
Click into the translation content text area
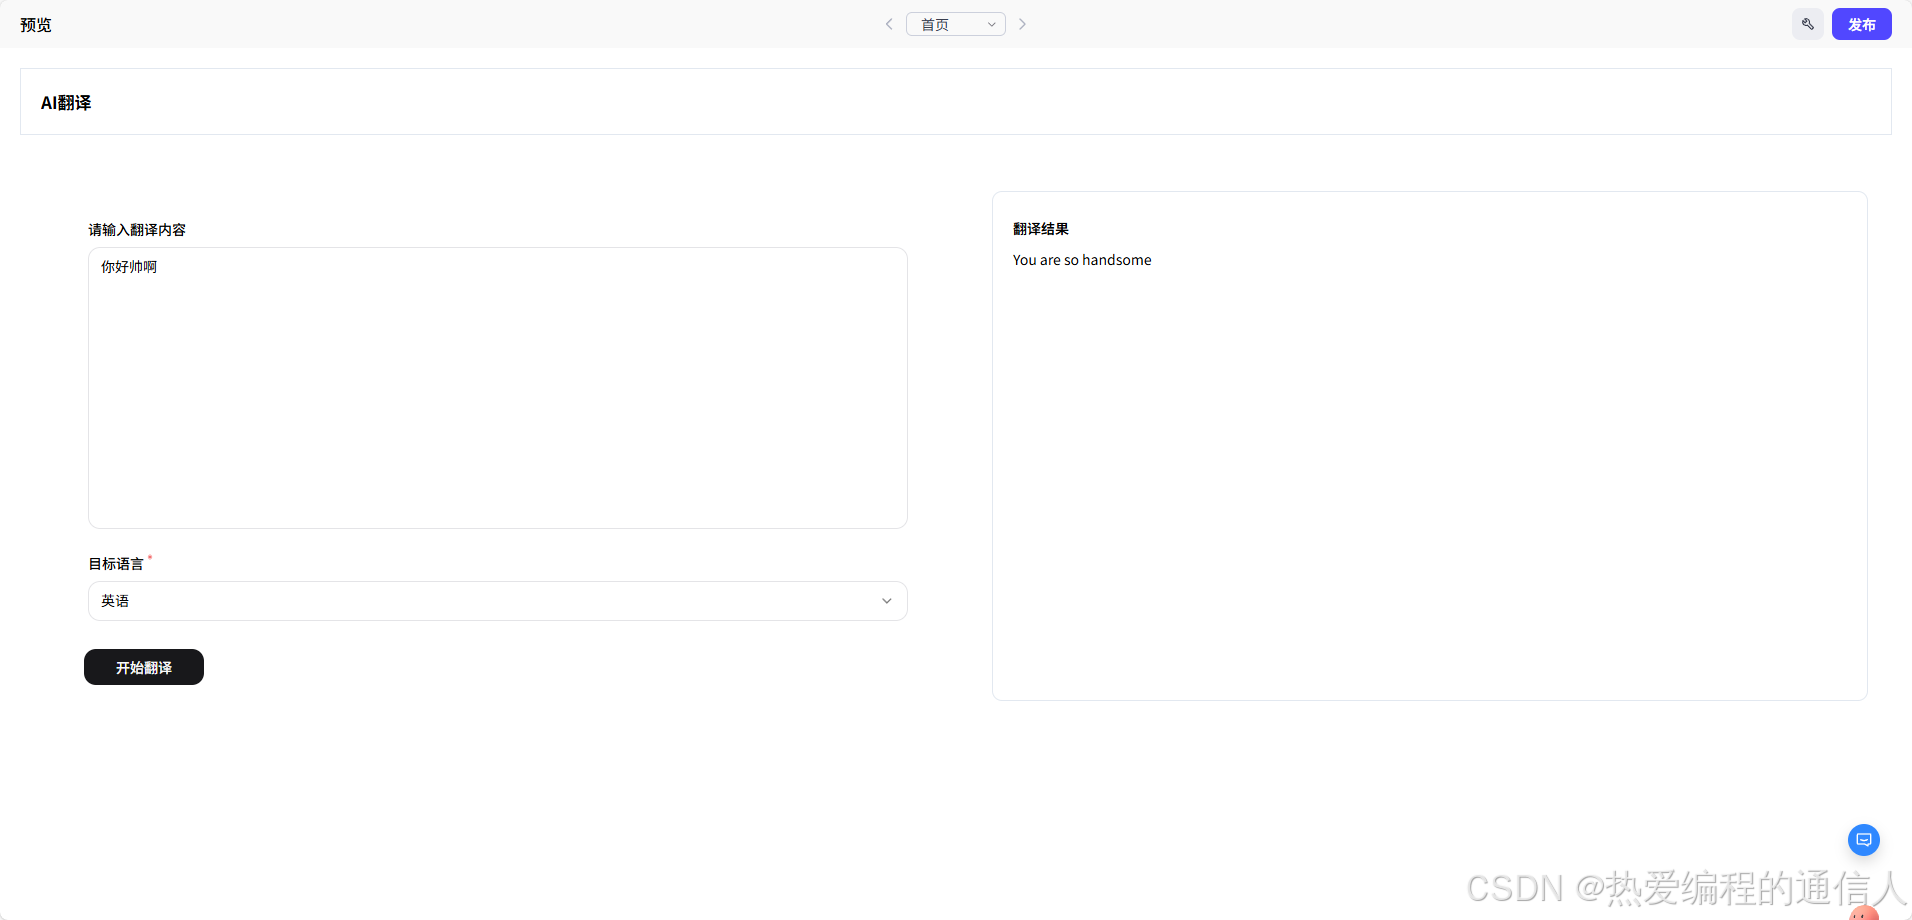pos(498,388)
